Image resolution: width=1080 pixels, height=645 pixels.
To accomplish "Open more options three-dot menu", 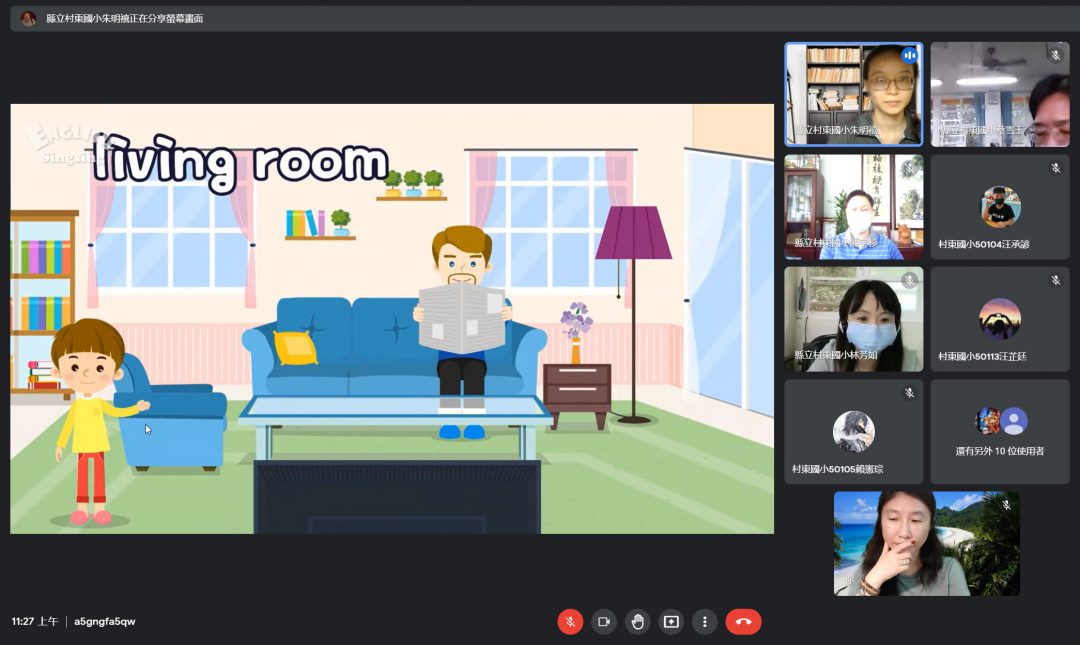I will [704, 622].
